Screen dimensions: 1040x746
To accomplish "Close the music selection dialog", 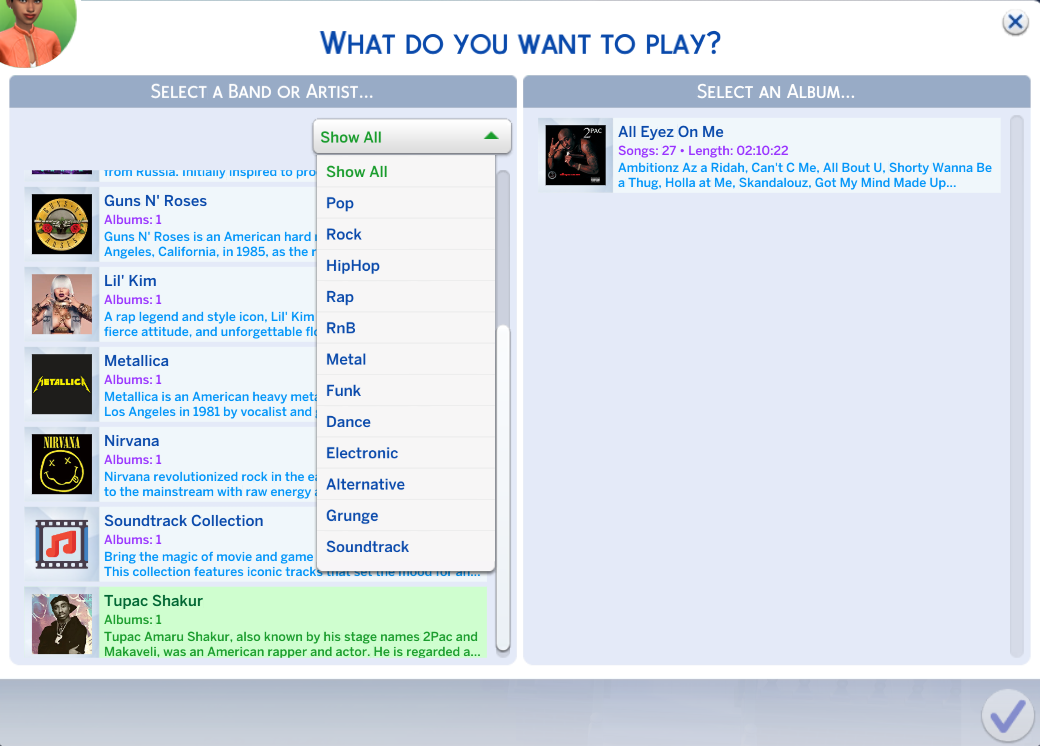I will (1015, 23).
